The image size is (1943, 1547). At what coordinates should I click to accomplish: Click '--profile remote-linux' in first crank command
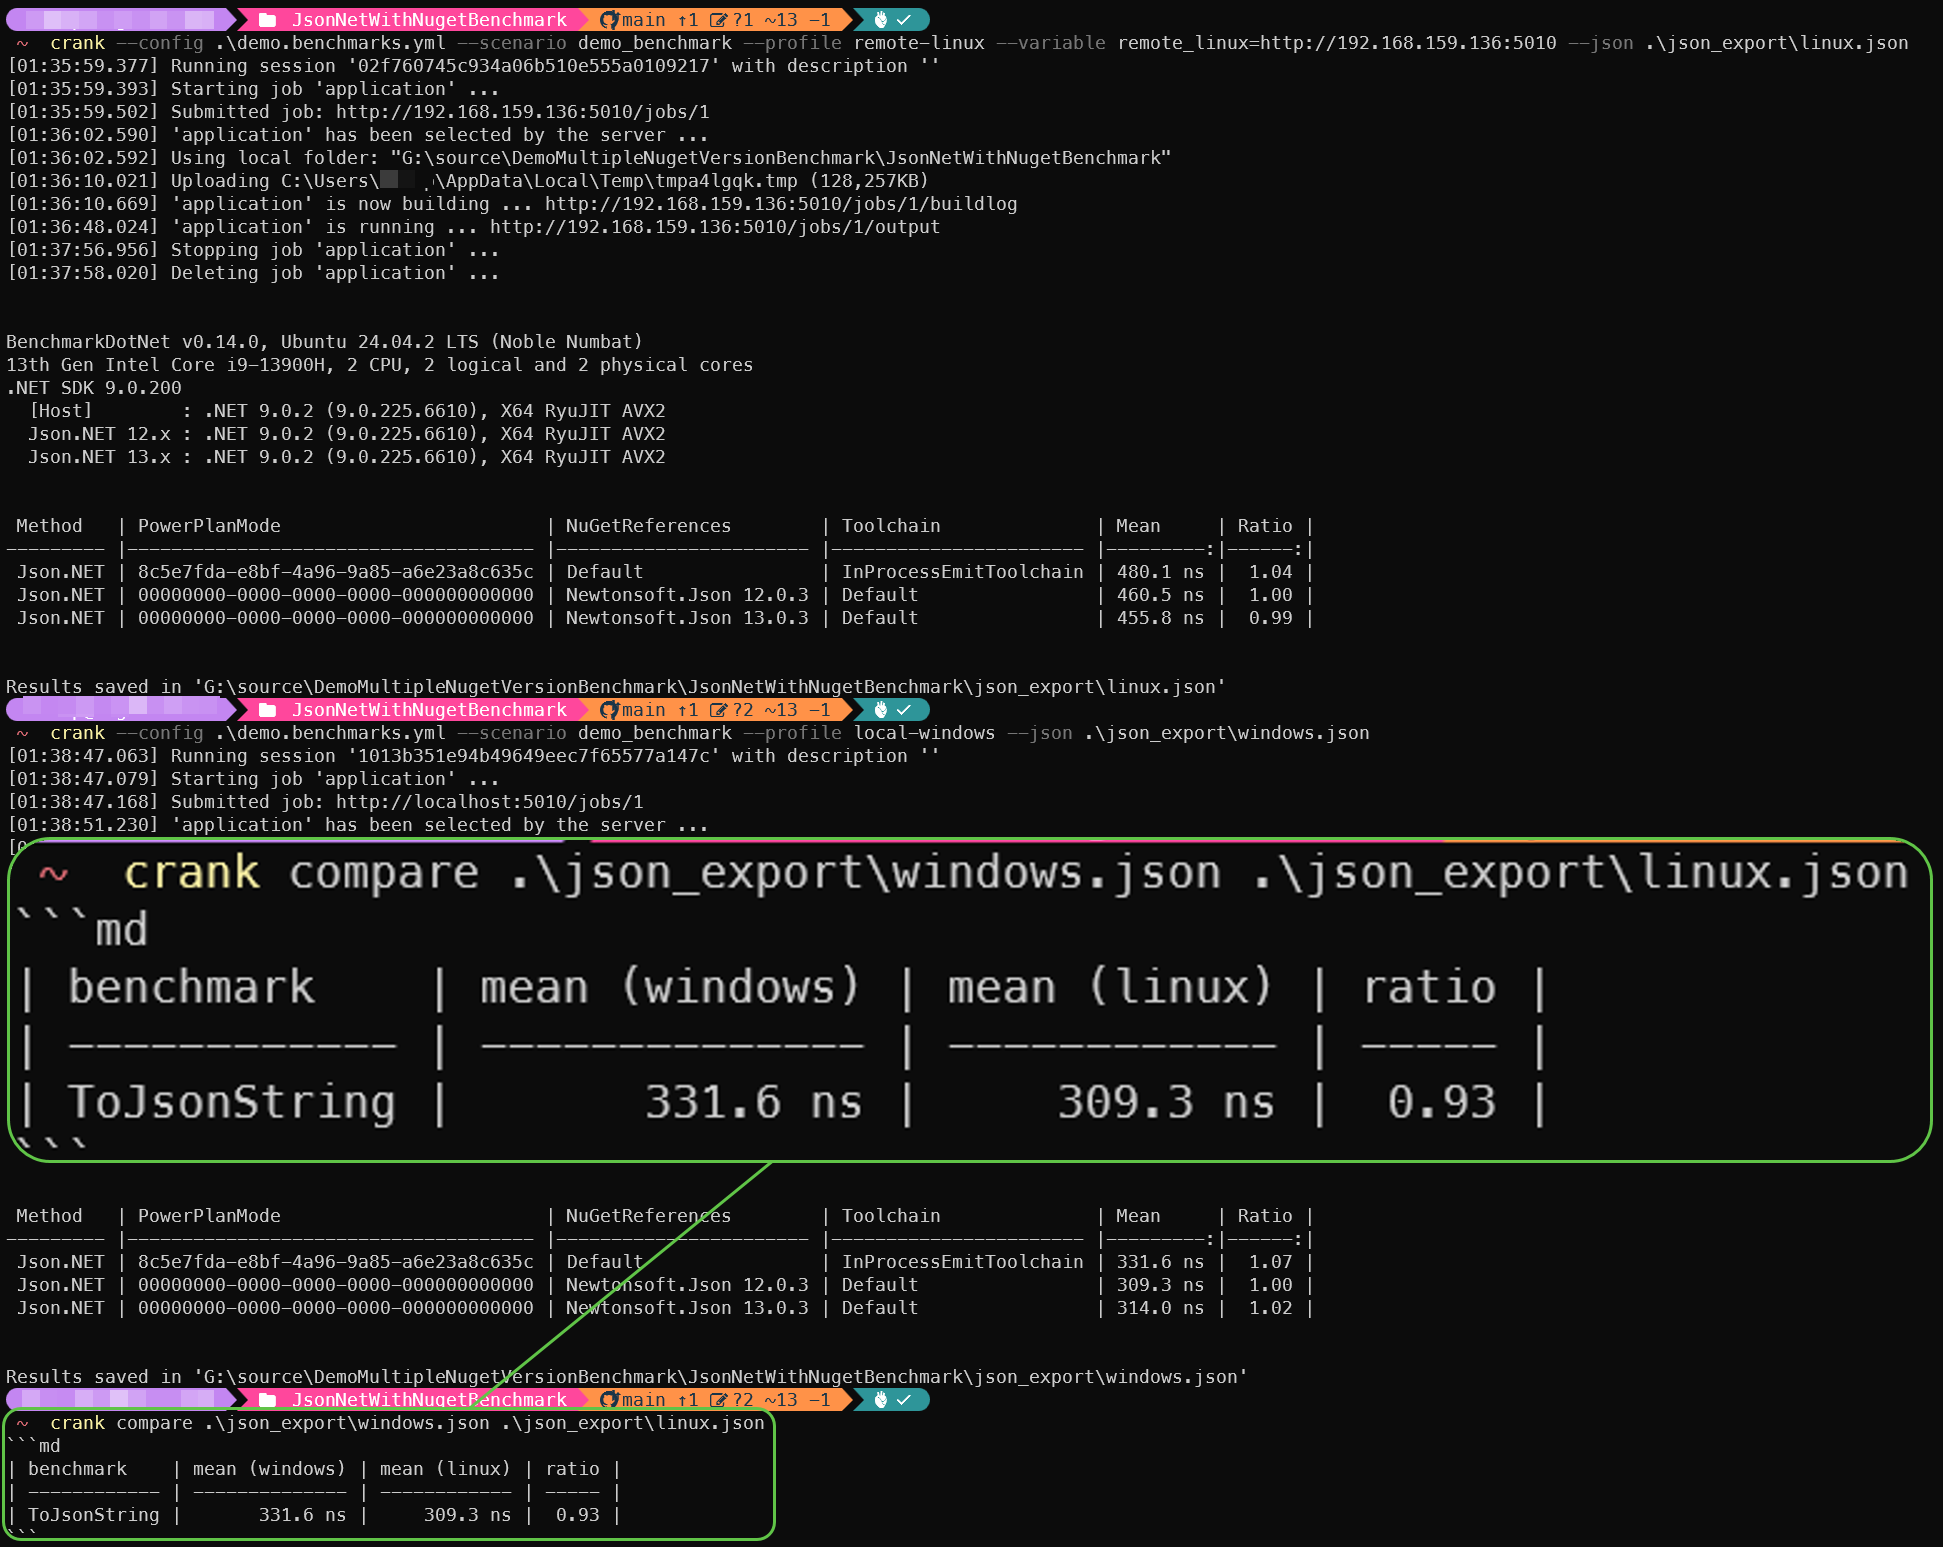click(x=864, y=43)
